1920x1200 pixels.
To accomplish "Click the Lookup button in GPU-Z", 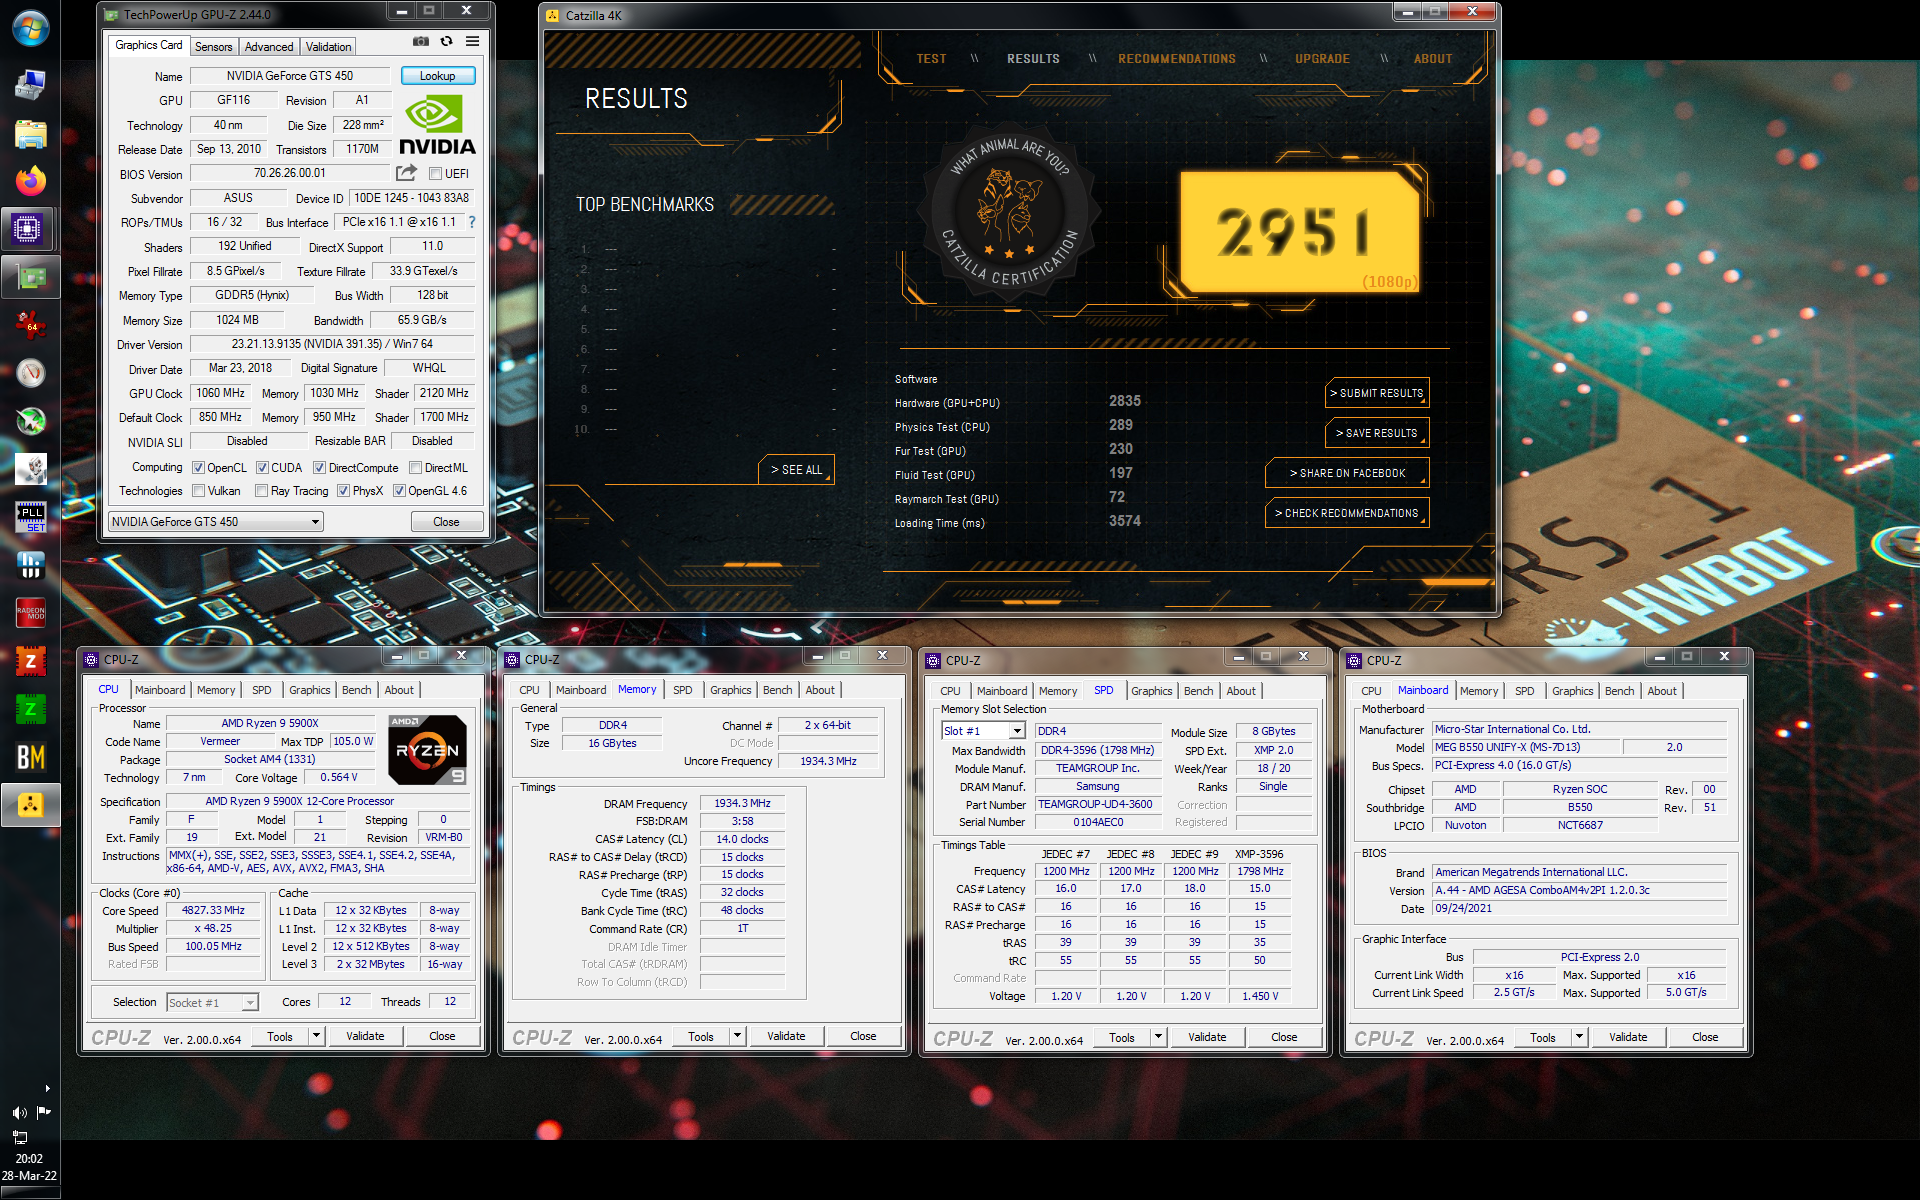I will click(437, 76).
